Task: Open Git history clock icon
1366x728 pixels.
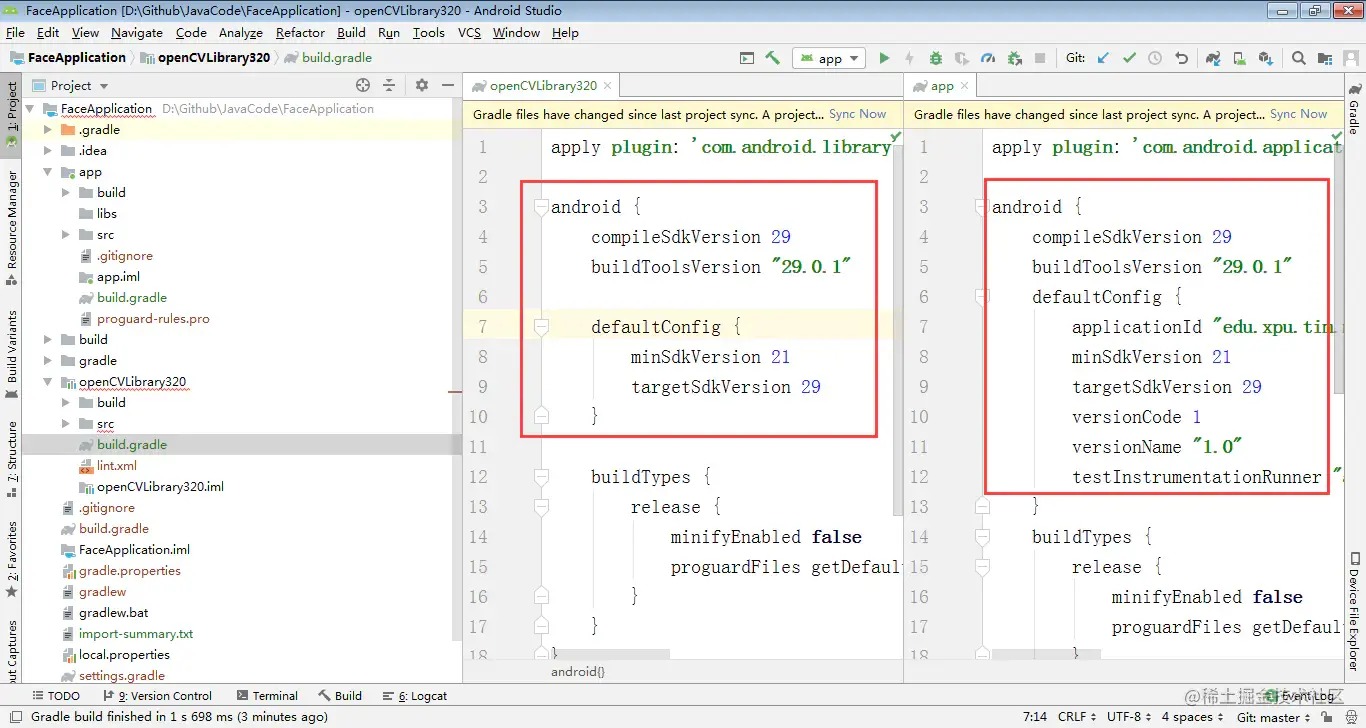Action: (1155, 58)
